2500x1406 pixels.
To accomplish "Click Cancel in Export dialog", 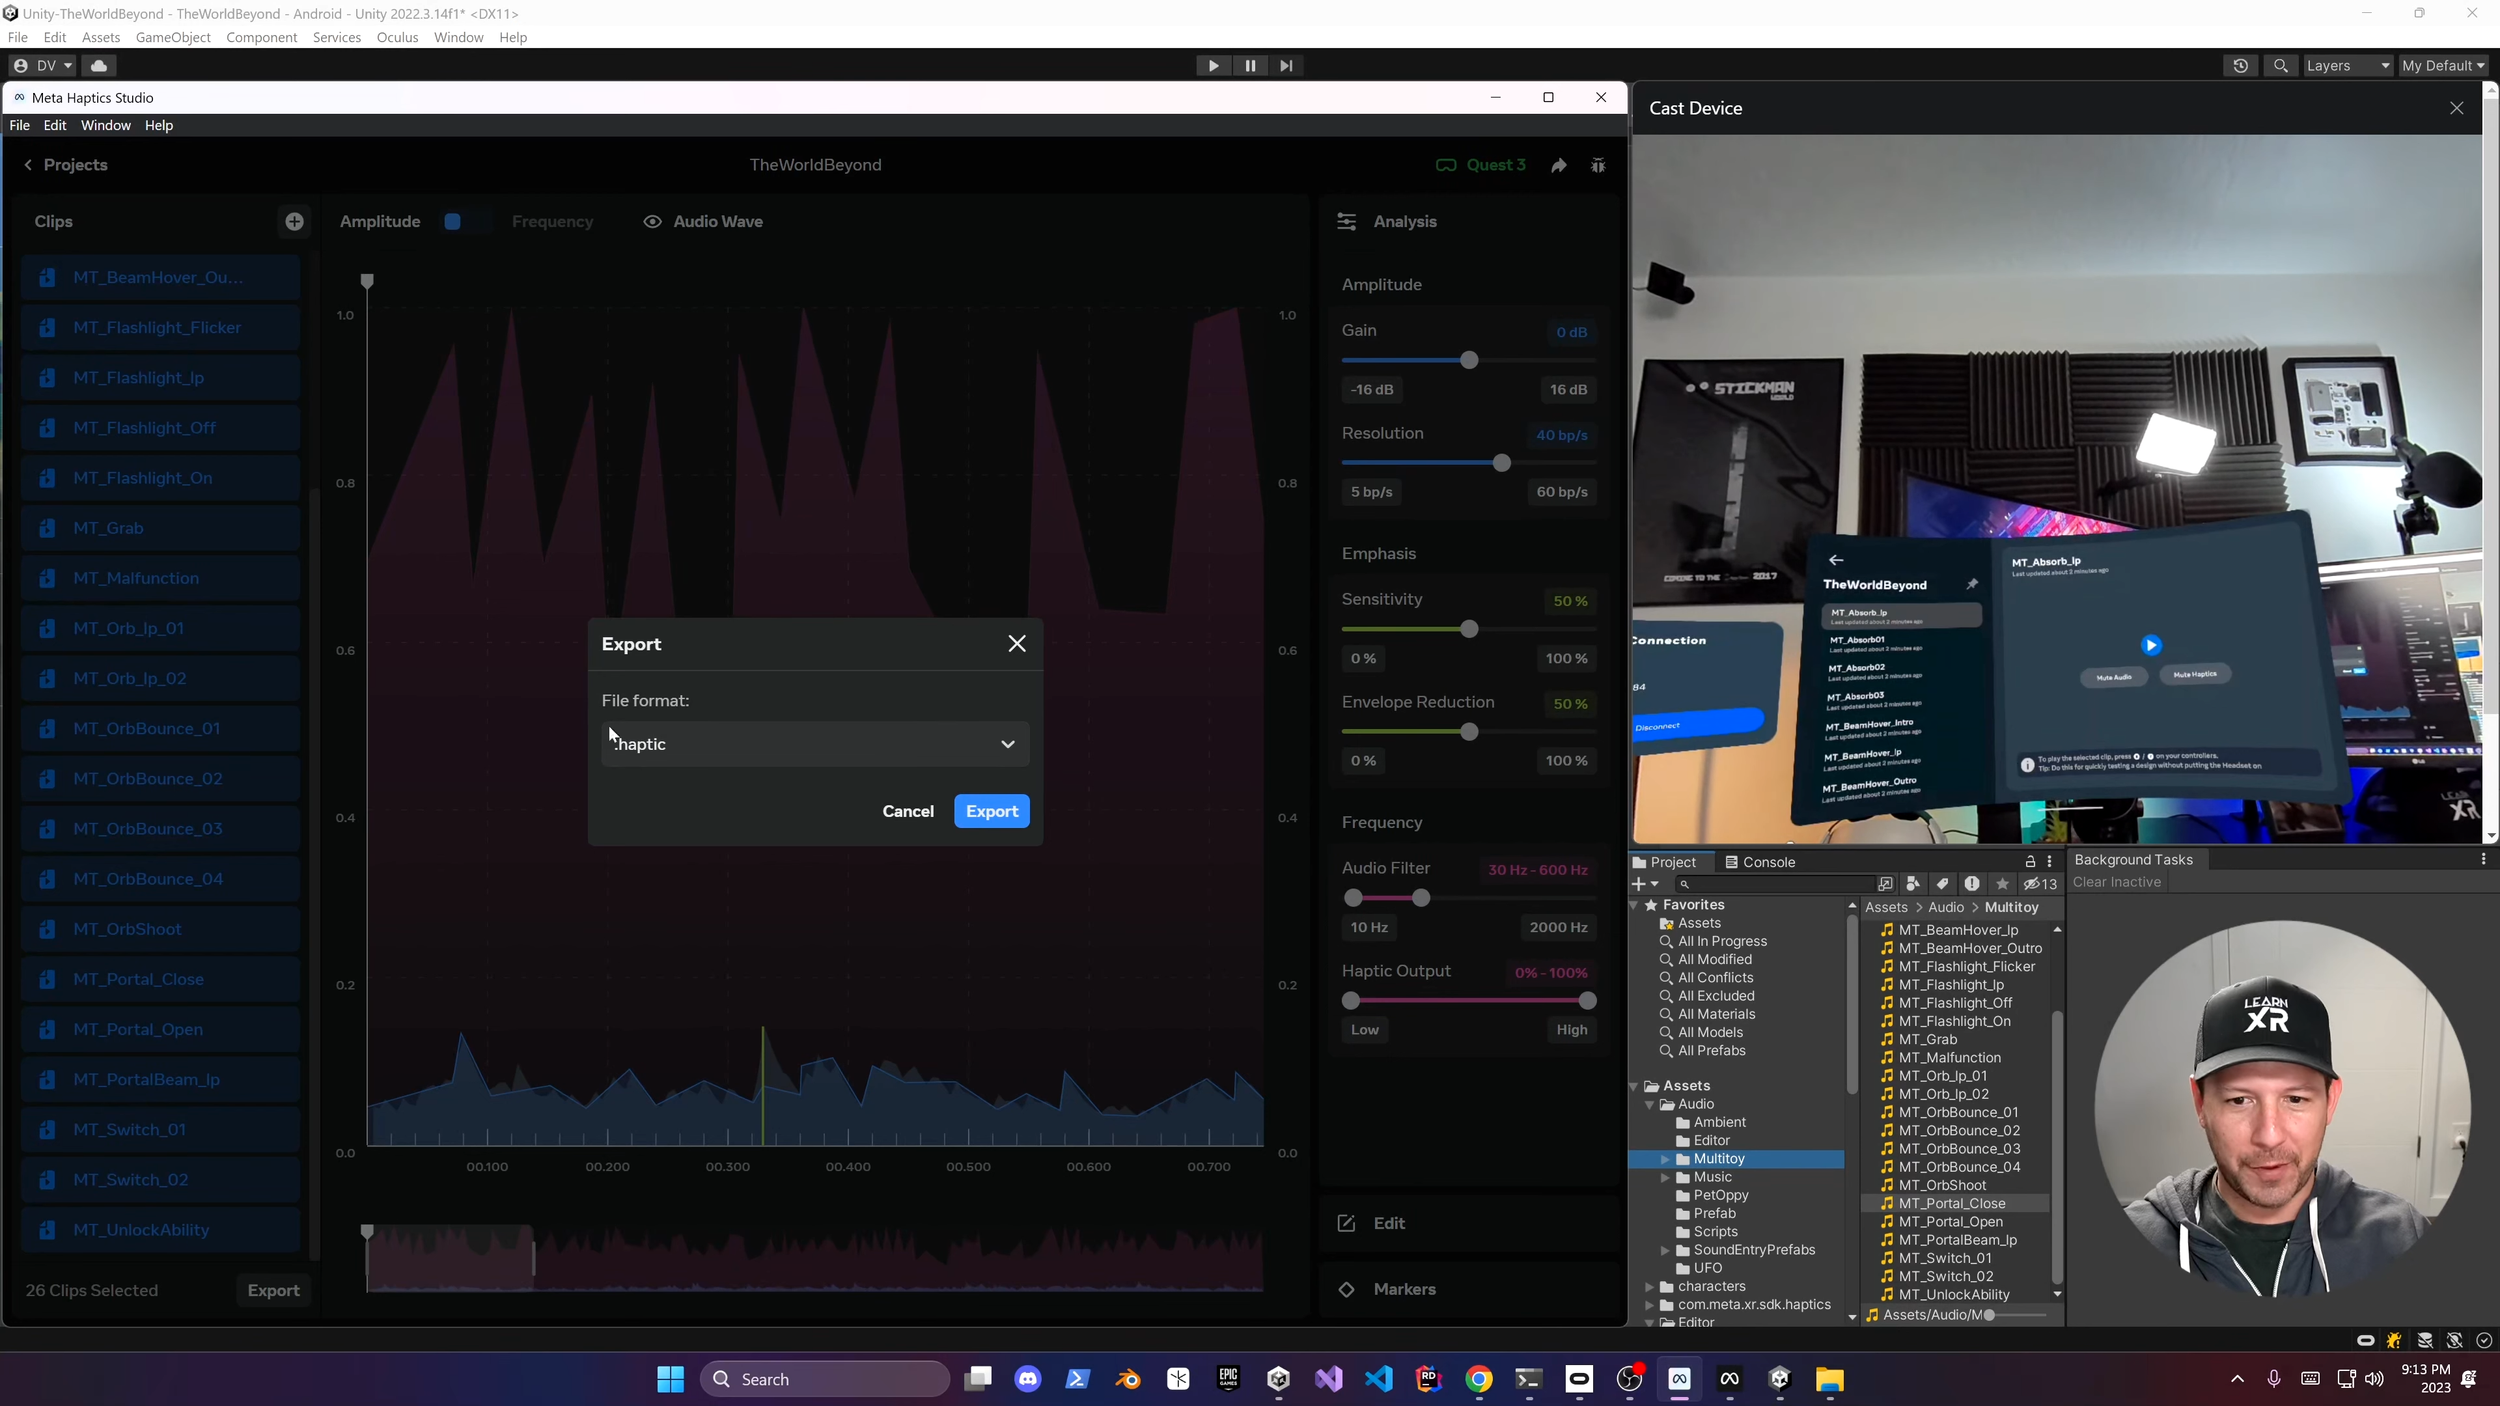I will click(x=908, y=812).
